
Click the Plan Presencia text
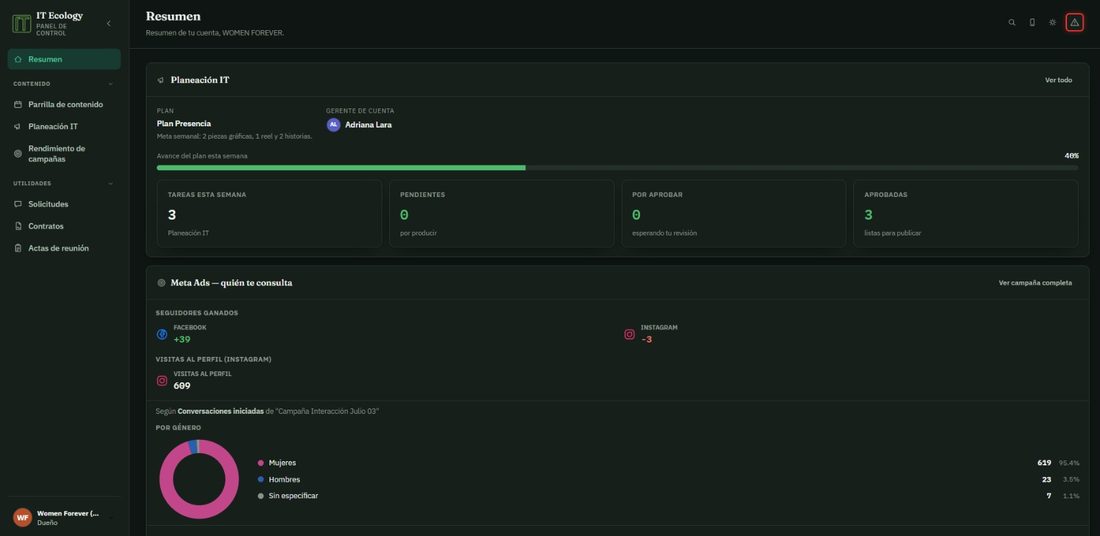pyautogui.click(x=184, y=123)
